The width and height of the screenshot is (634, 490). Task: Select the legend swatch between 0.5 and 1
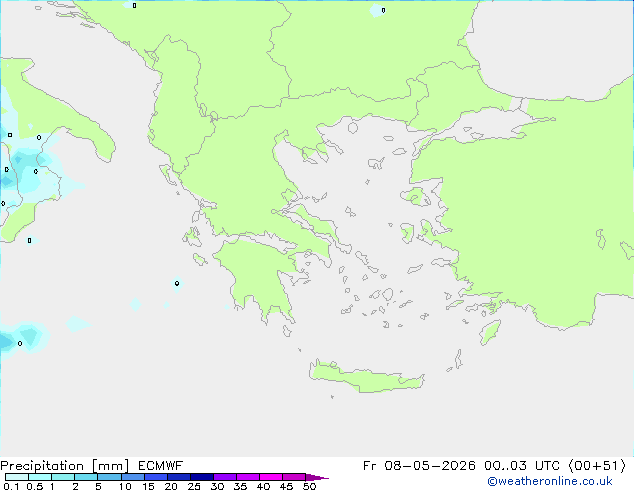[40, 477]
